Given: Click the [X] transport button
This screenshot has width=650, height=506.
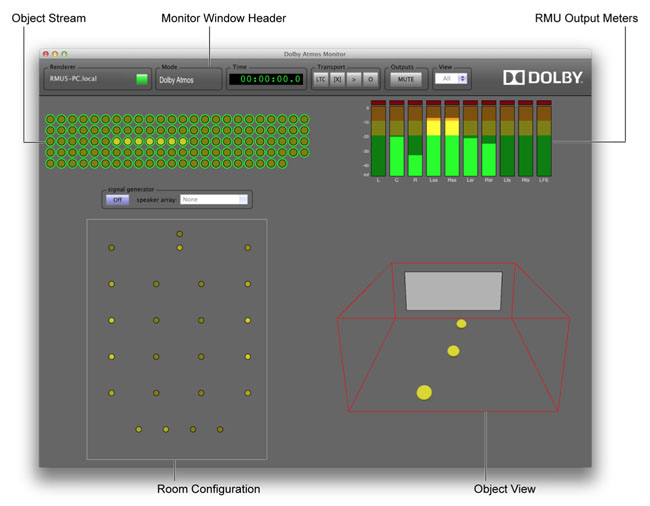Looking at the screenshot, I should tap(337, 80).
